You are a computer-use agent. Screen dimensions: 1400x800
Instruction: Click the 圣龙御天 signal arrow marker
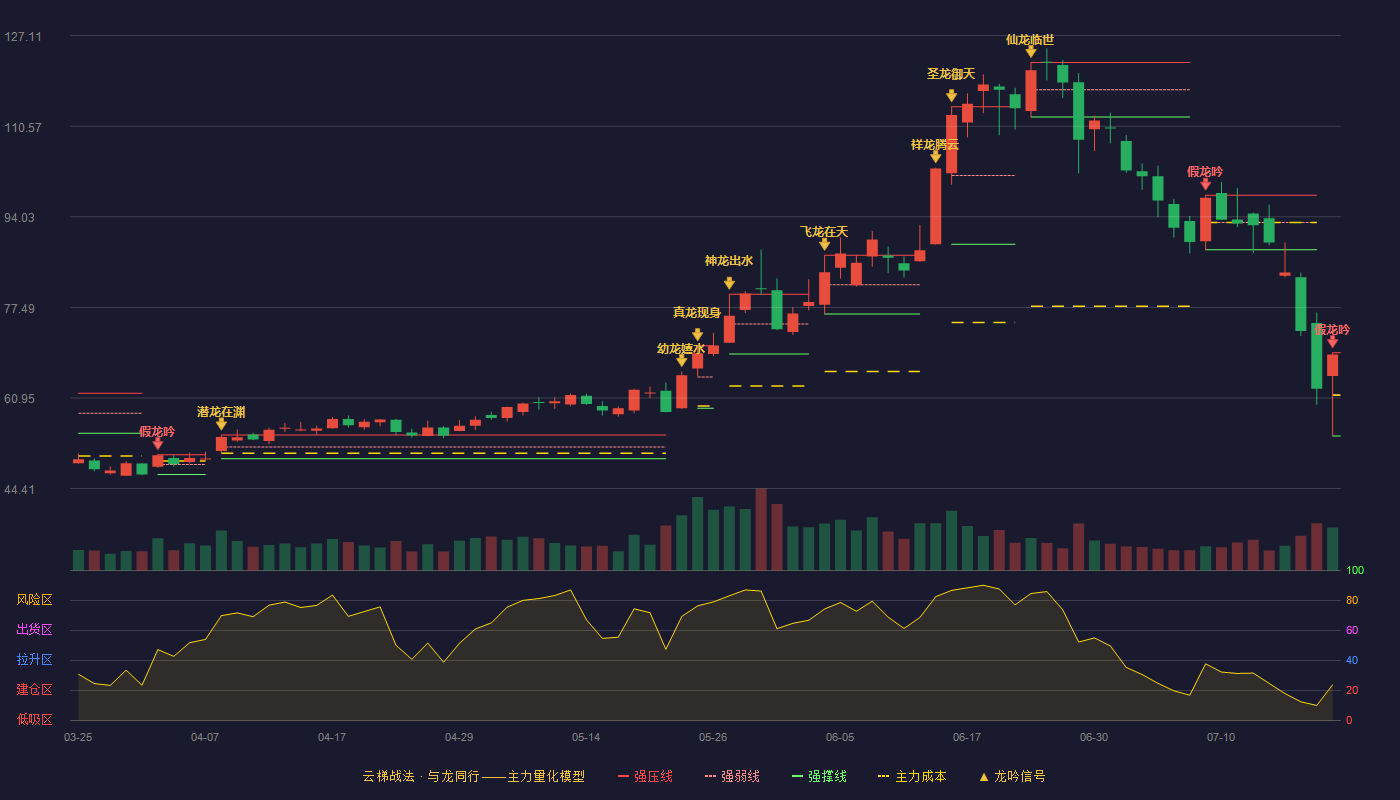pyautogui.click(x=951, y=96)
